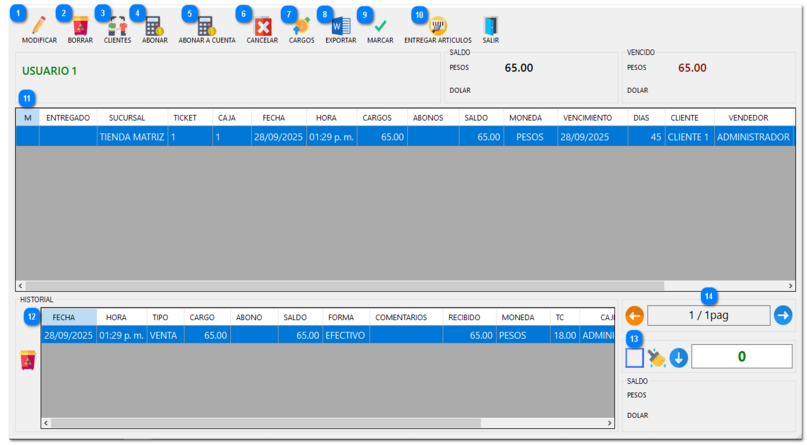Click the numeric field showing 0
This screenshot has width=807, height=445.
tap(741, 356)
